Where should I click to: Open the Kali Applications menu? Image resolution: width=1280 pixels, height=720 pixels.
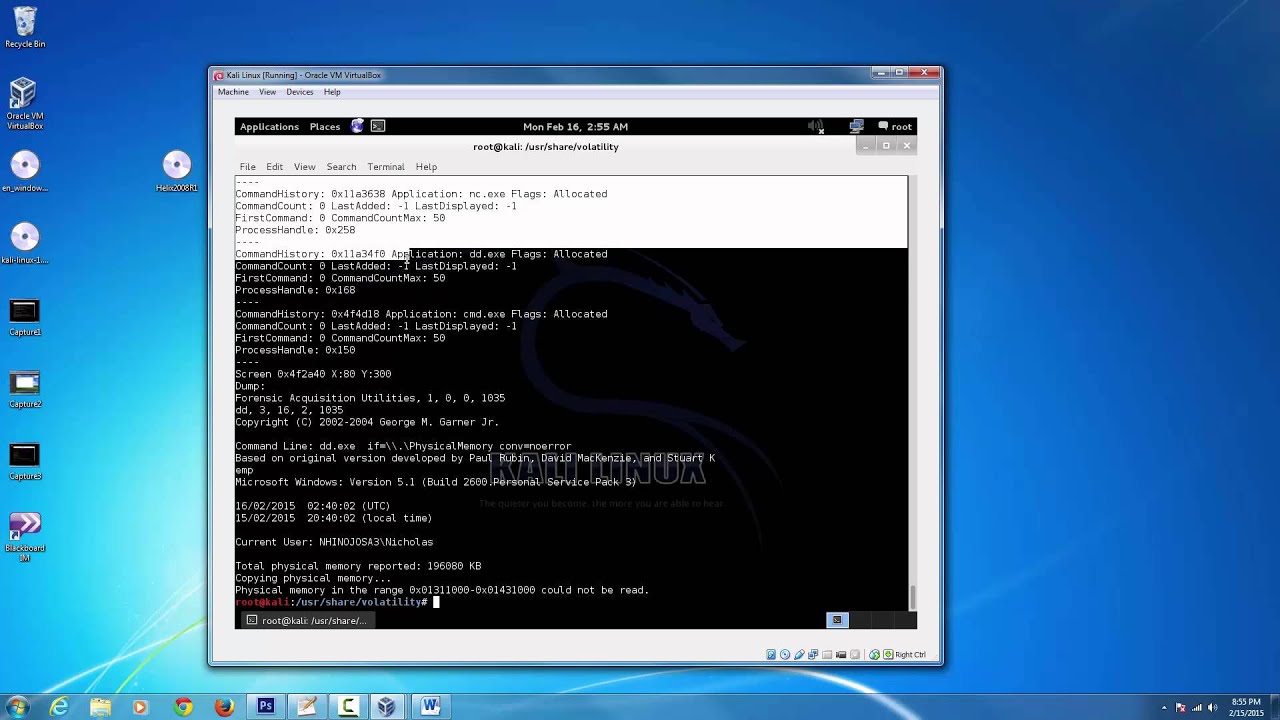269,127
